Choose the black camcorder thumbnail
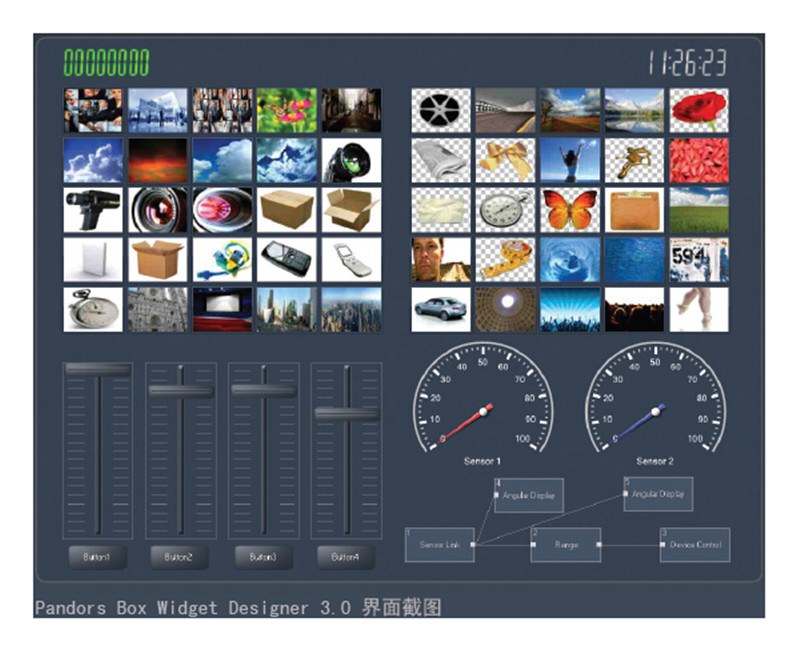Screen dimensions: 800x653 tap(93, 210)
